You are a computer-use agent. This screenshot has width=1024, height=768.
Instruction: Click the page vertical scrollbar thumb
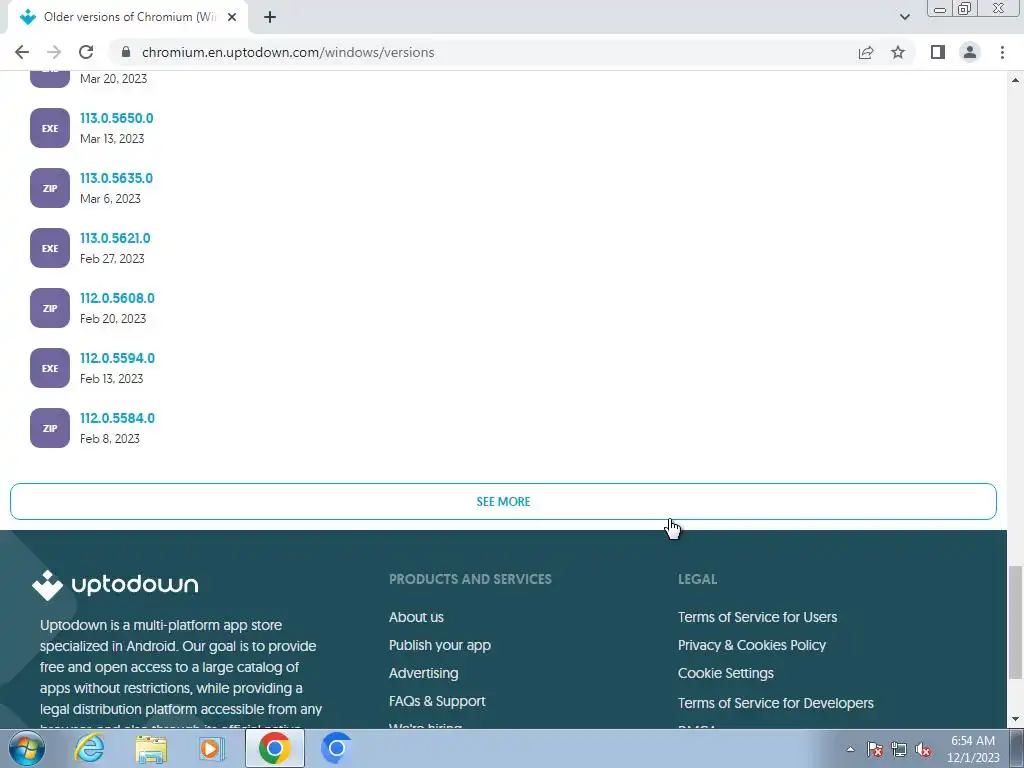[1016, 622]
